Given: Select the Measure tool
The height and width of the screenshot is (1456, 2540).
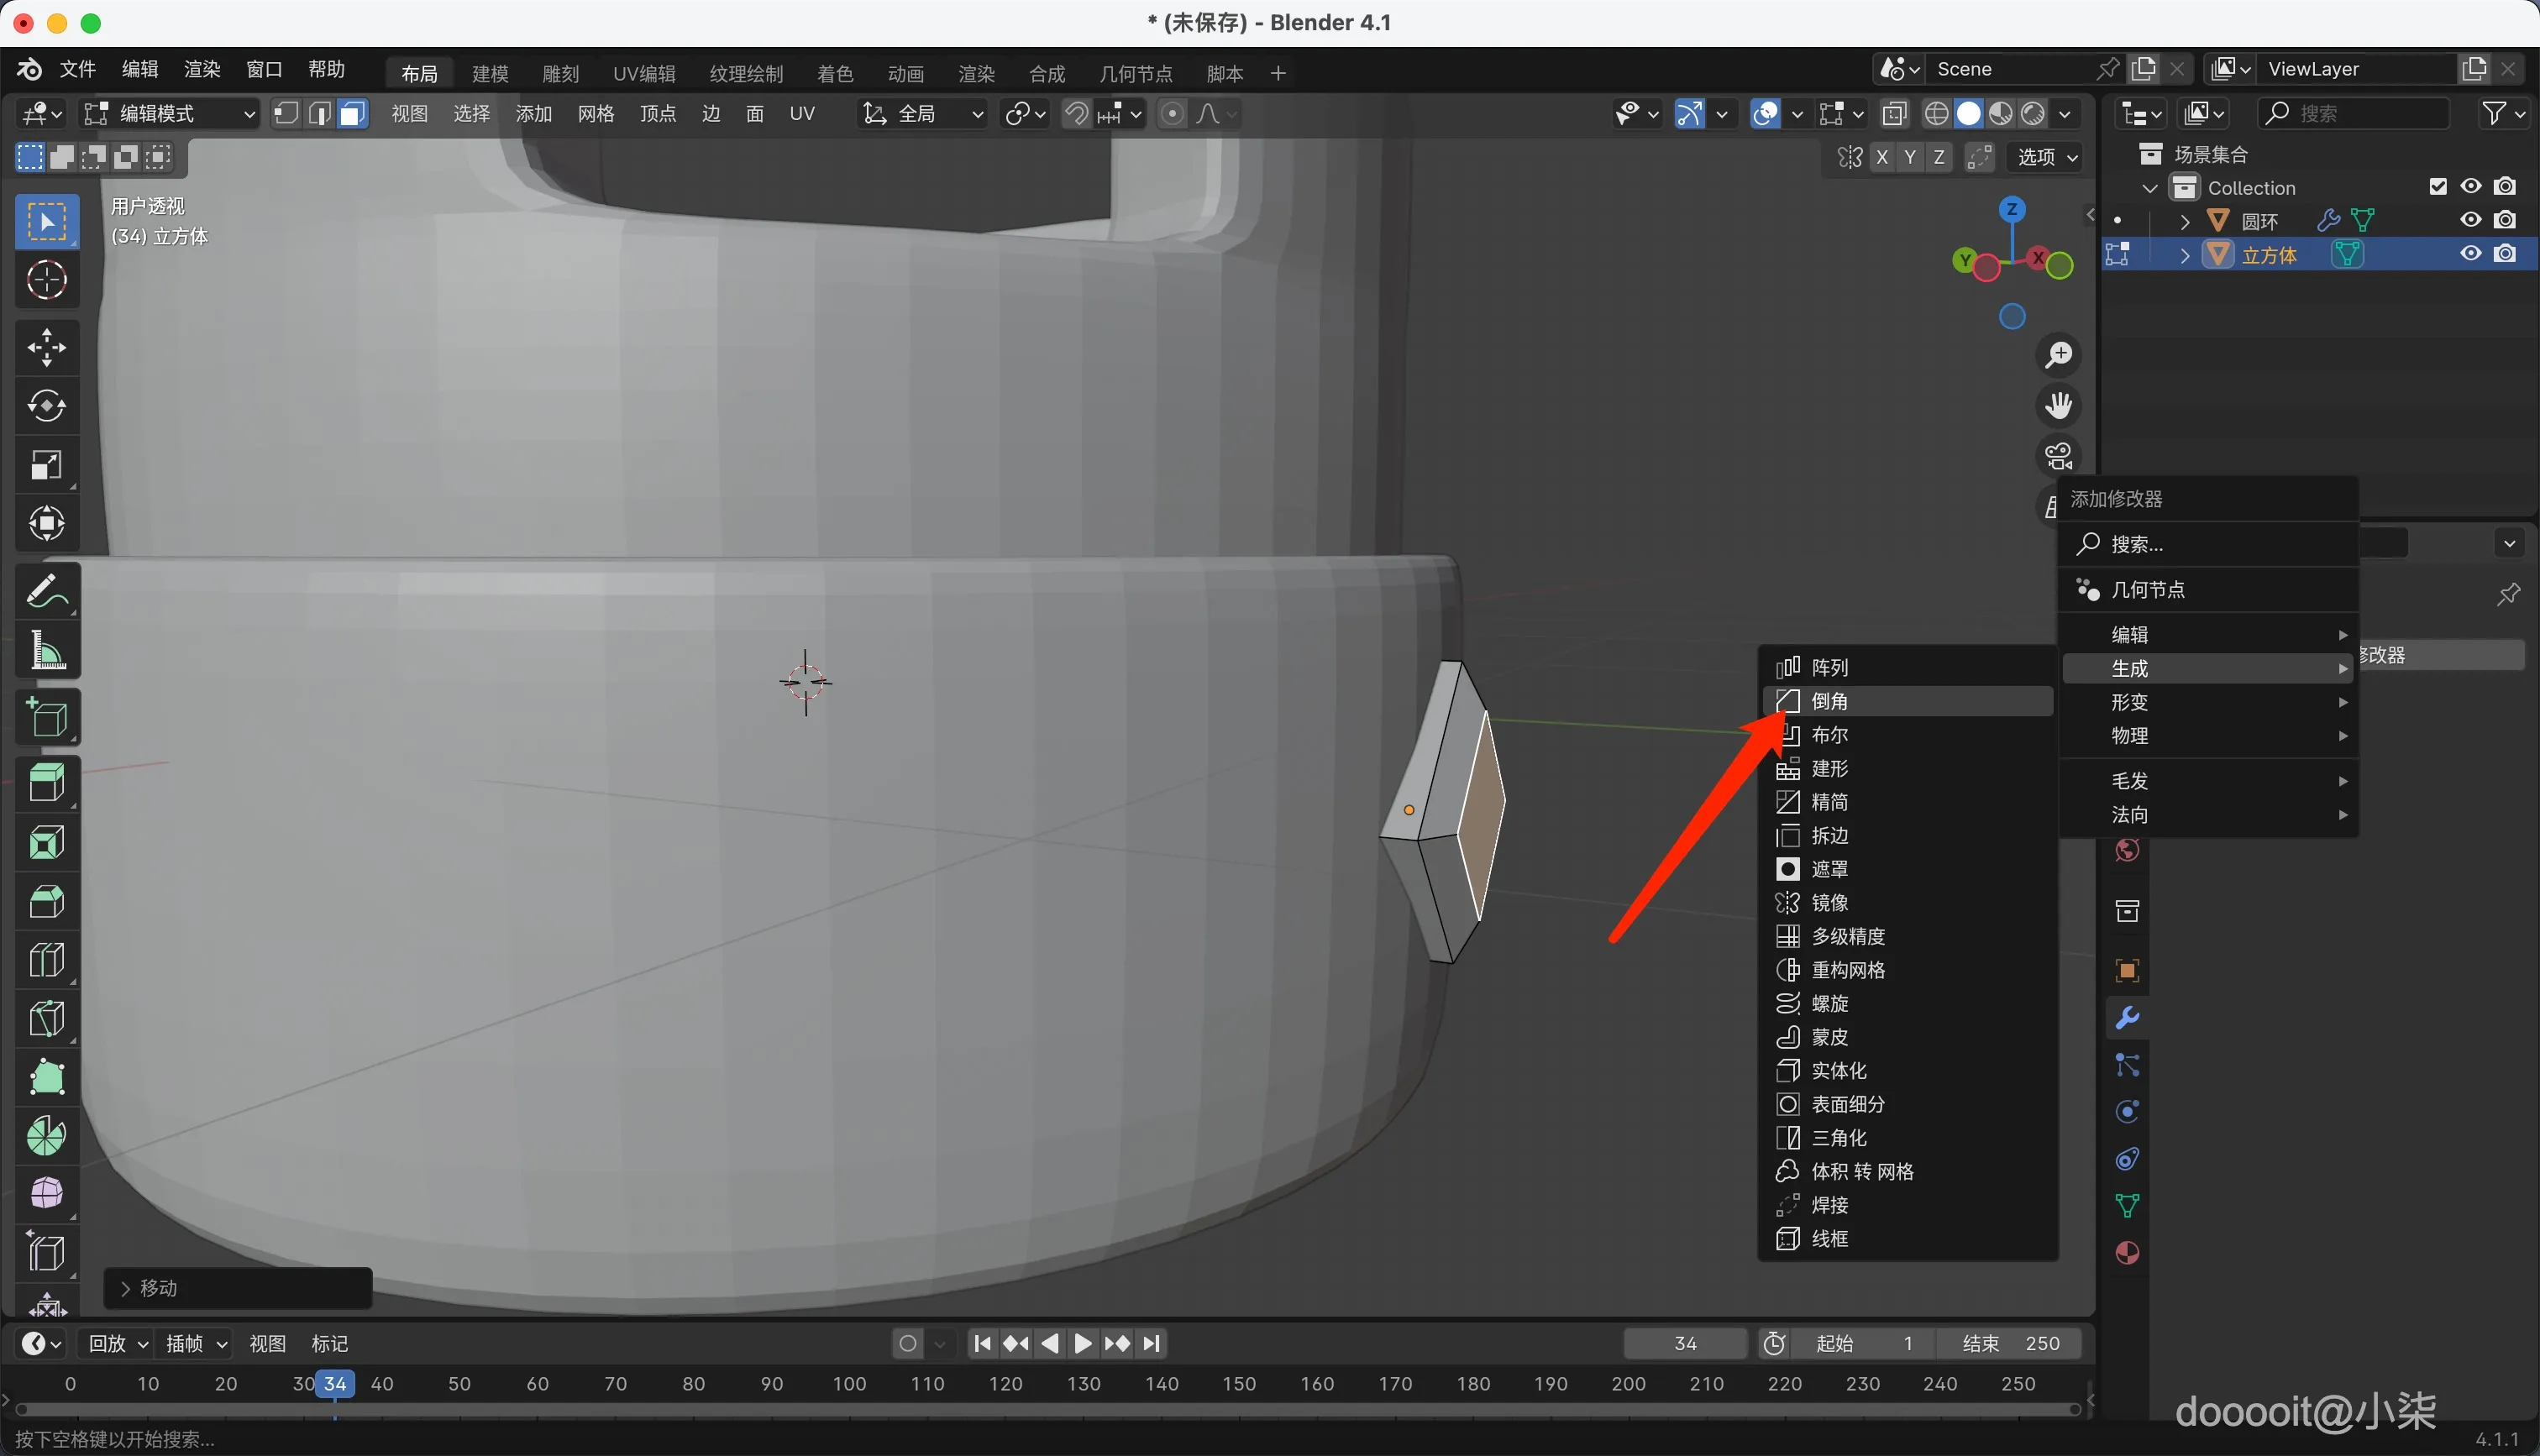Looking at the screenshot, I should 46,651.
